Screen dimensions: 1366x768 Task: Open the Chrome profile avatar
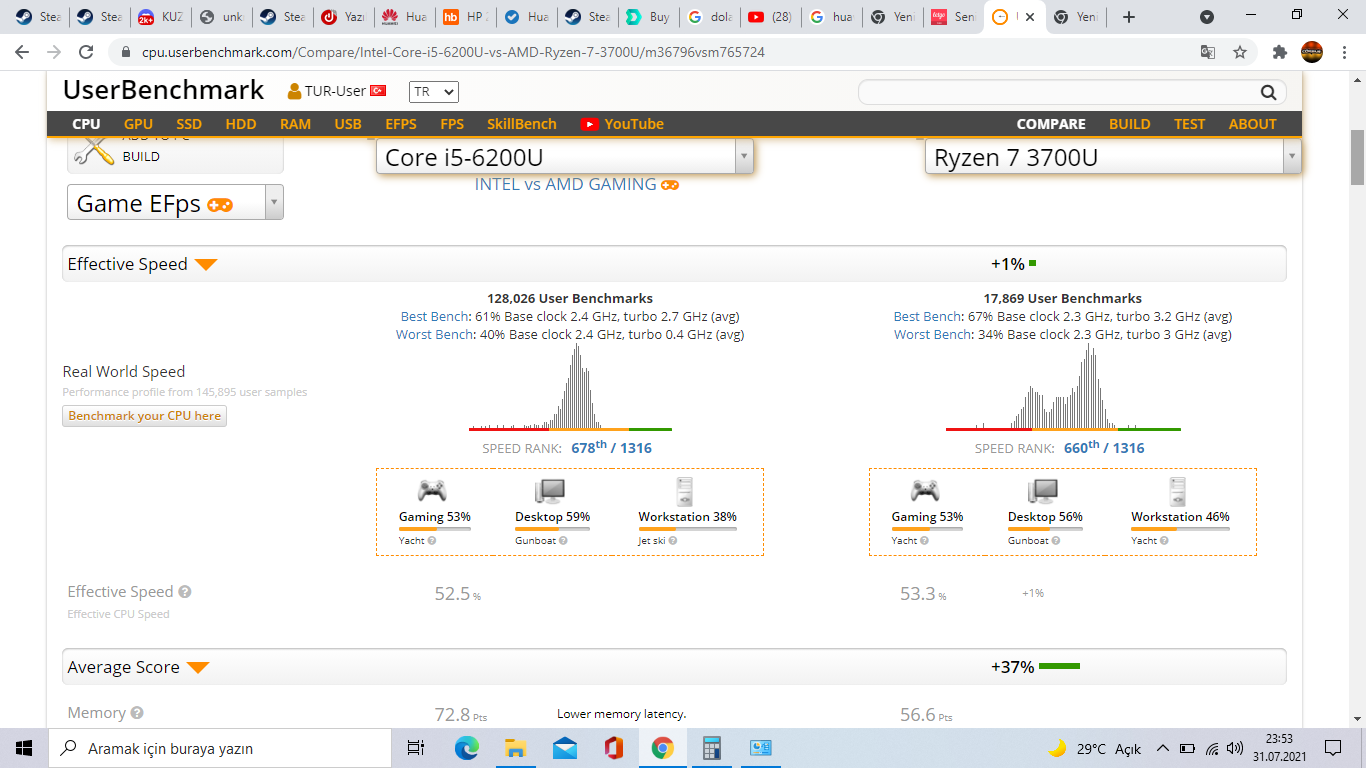1312,52
